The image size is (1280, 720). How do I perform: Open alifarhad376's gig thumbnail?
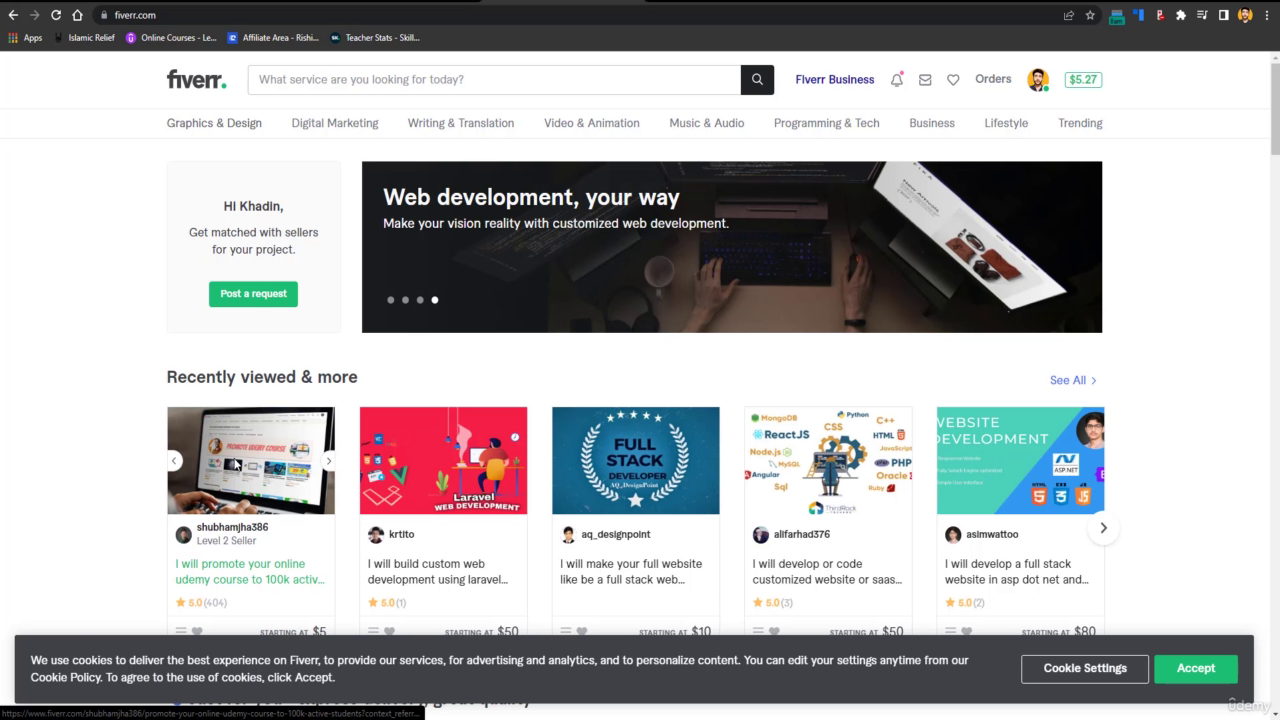click(828, 460)
